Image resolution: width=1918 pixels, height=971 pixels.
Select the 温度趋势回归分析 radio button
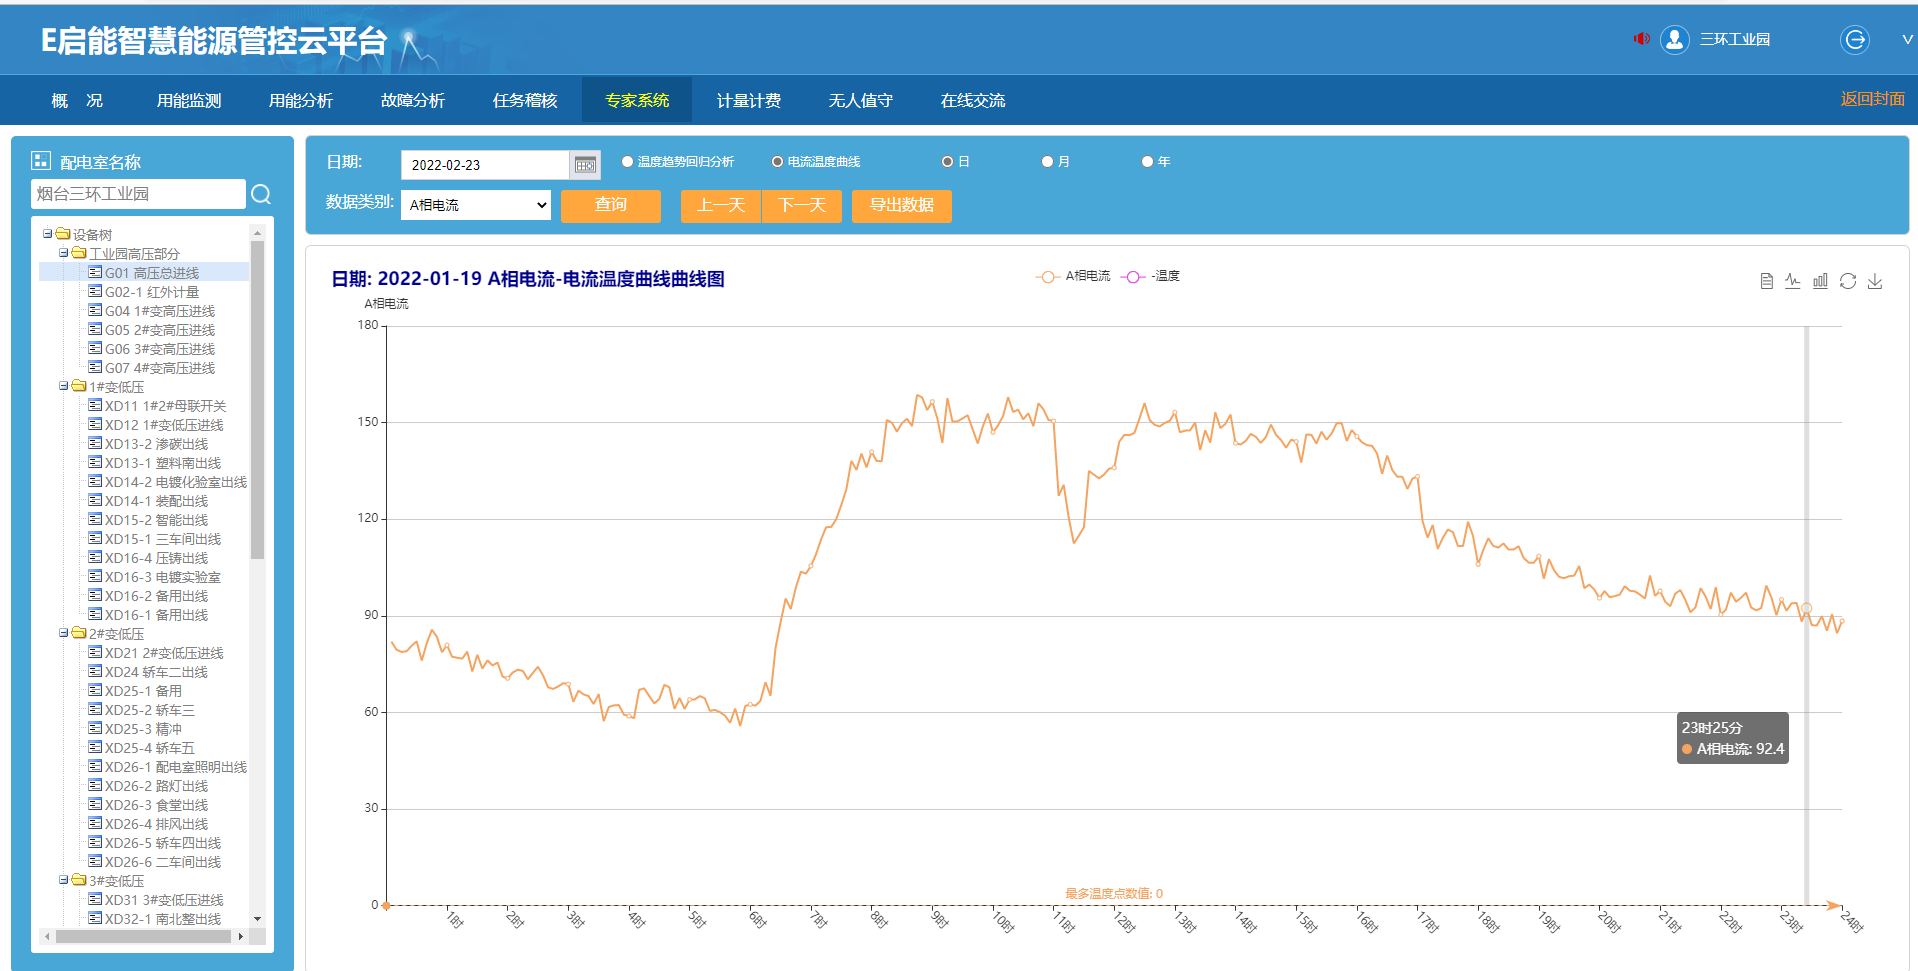pos(628,162)
